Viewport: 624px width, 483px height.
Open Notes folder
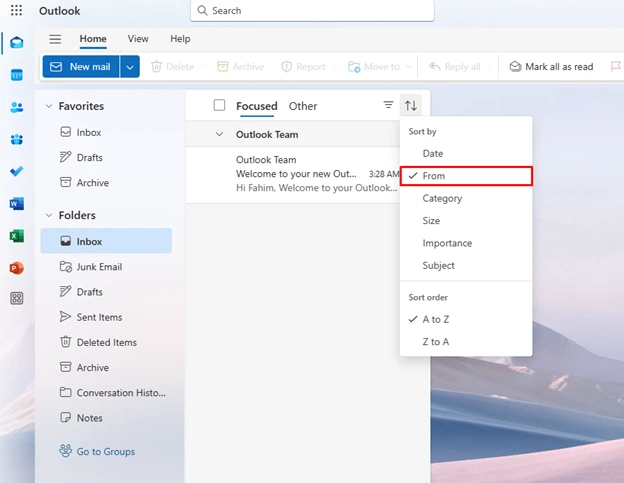point(106,418)
